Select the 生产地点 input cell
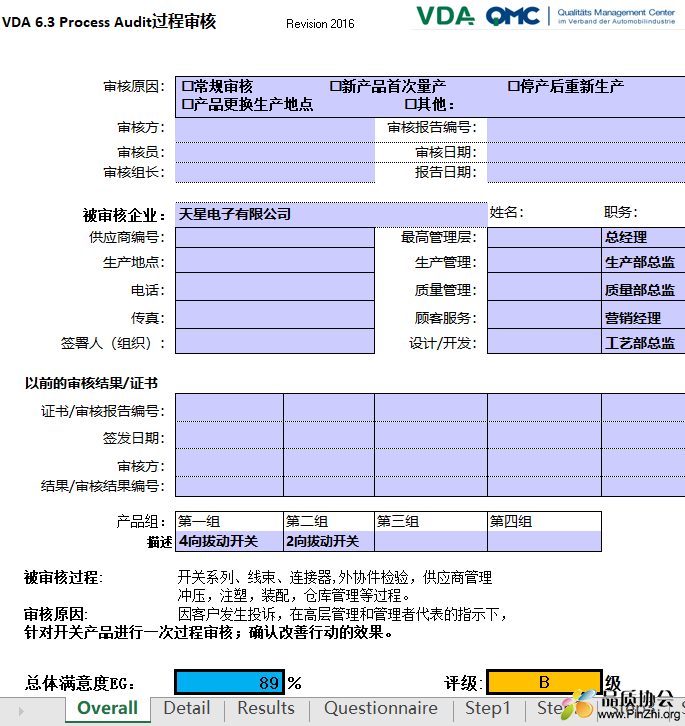The image size is (685, 726). pyautogui.click(x=275, y=260)
